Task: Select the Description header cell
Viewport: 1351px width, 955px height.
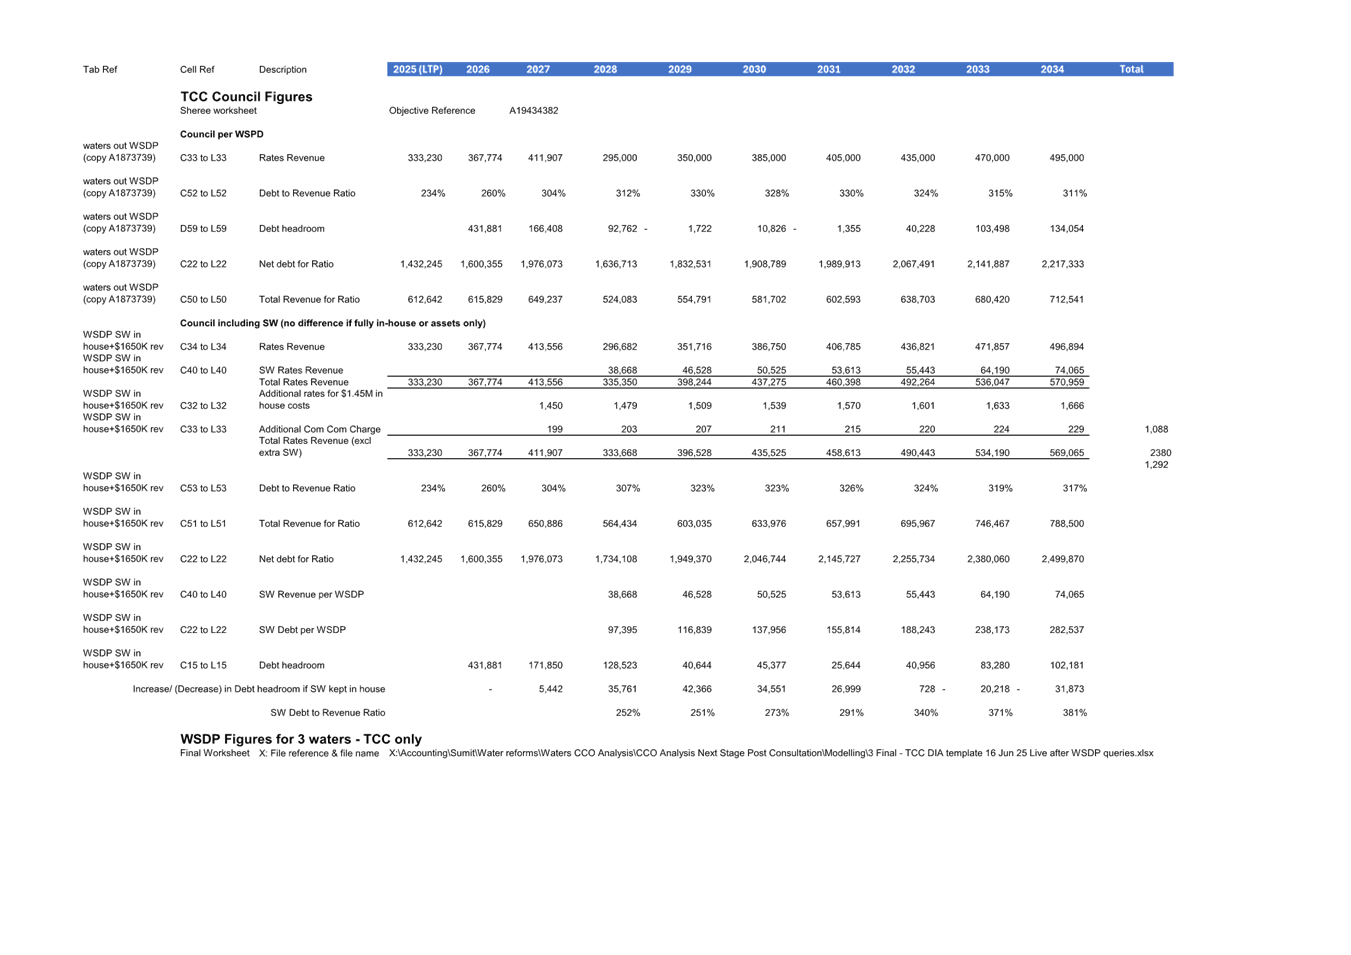Action: (x=282, y=70)
